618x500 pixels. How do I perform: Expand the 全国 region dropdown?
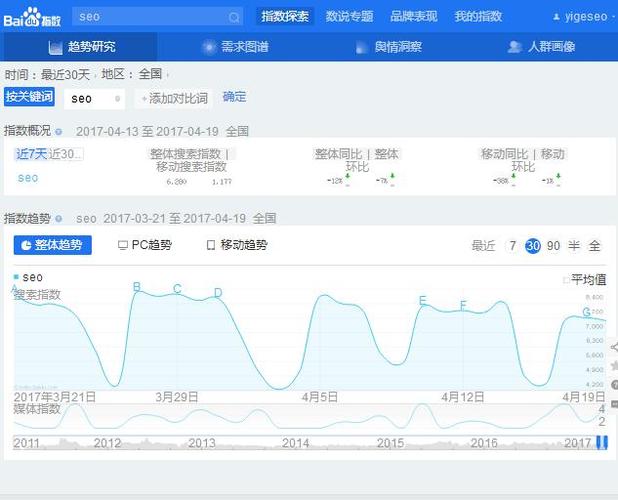(x=154, y=74)
